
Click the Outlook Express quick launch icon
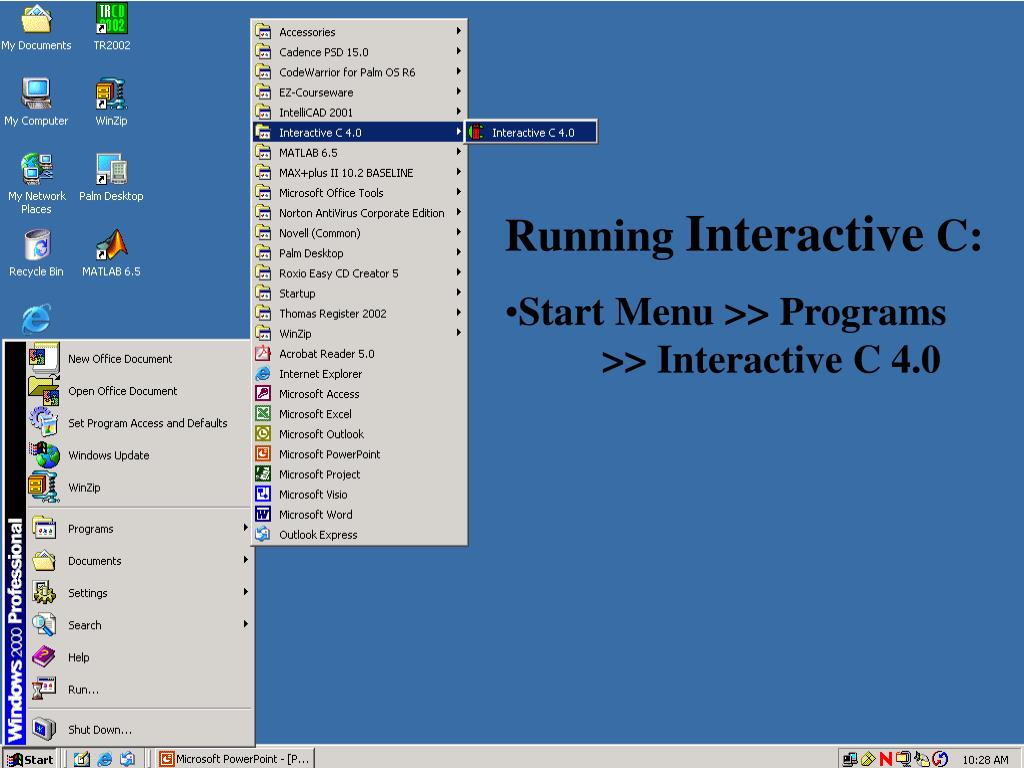pyautogui.click(x=127, y=759)
